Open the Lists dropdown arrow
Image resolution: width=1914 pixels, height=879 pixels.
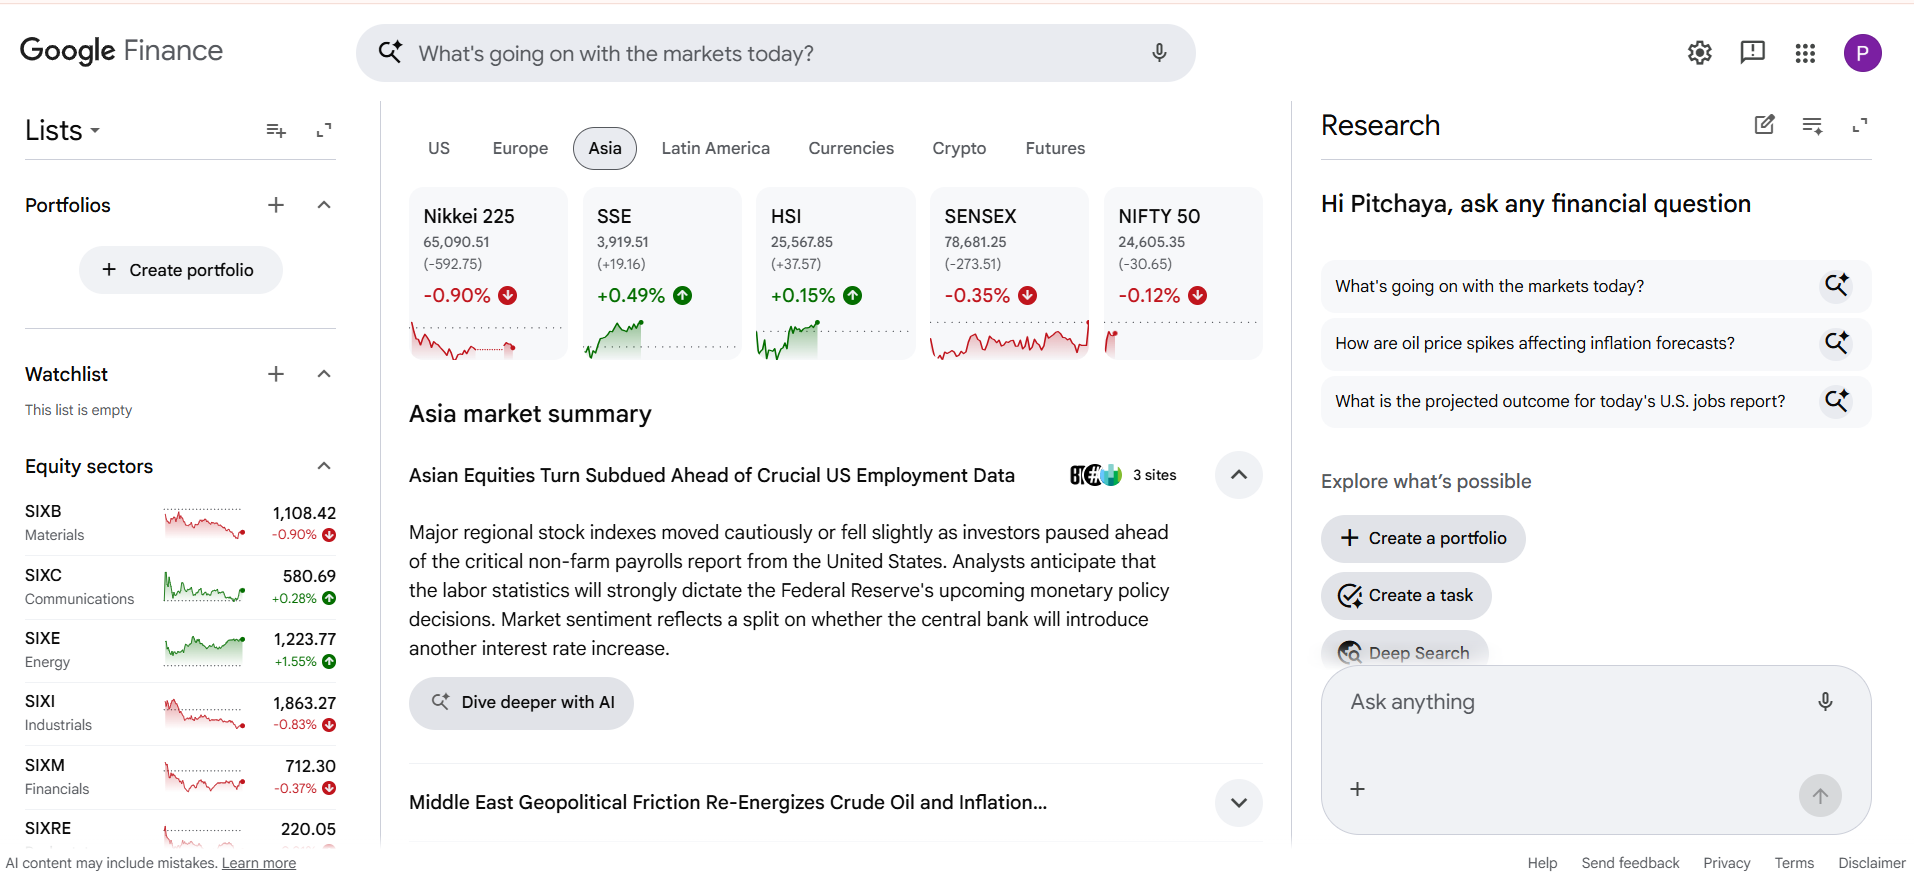click(95, 131)
